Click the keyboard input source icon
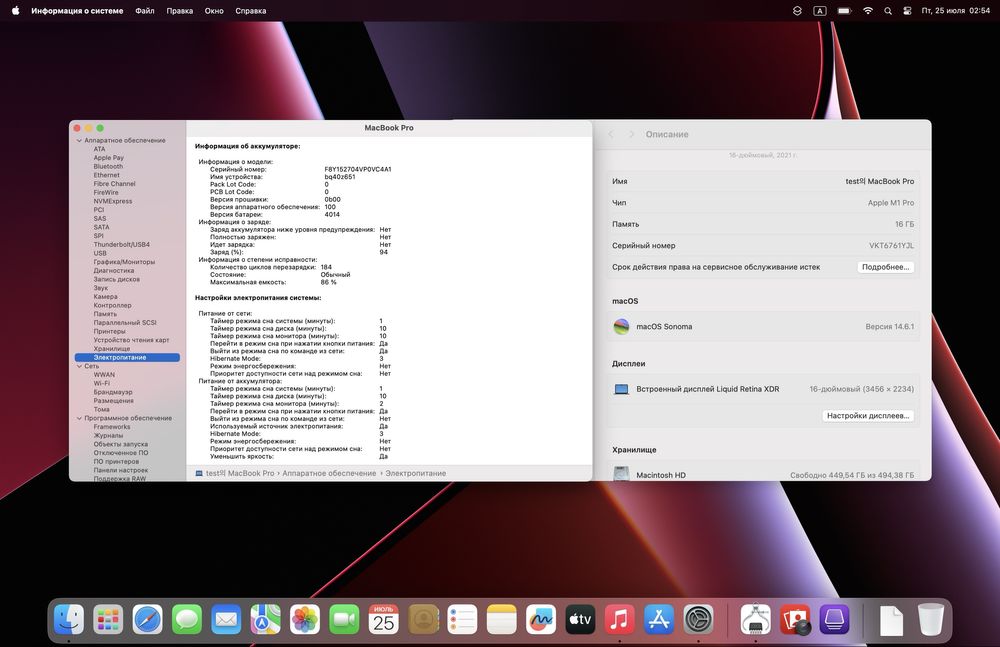The width and height of the screenshot is (1000, 647). point(820,11)
